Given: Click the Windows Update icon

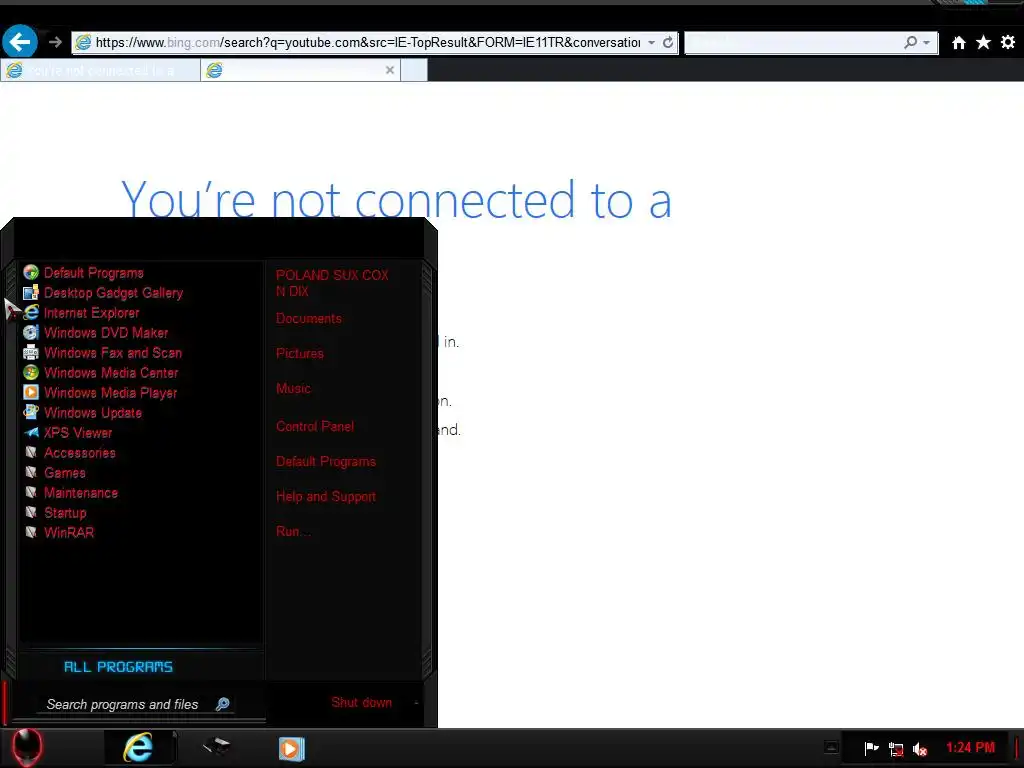Looking at the screenshot, I should pos(31,412).
